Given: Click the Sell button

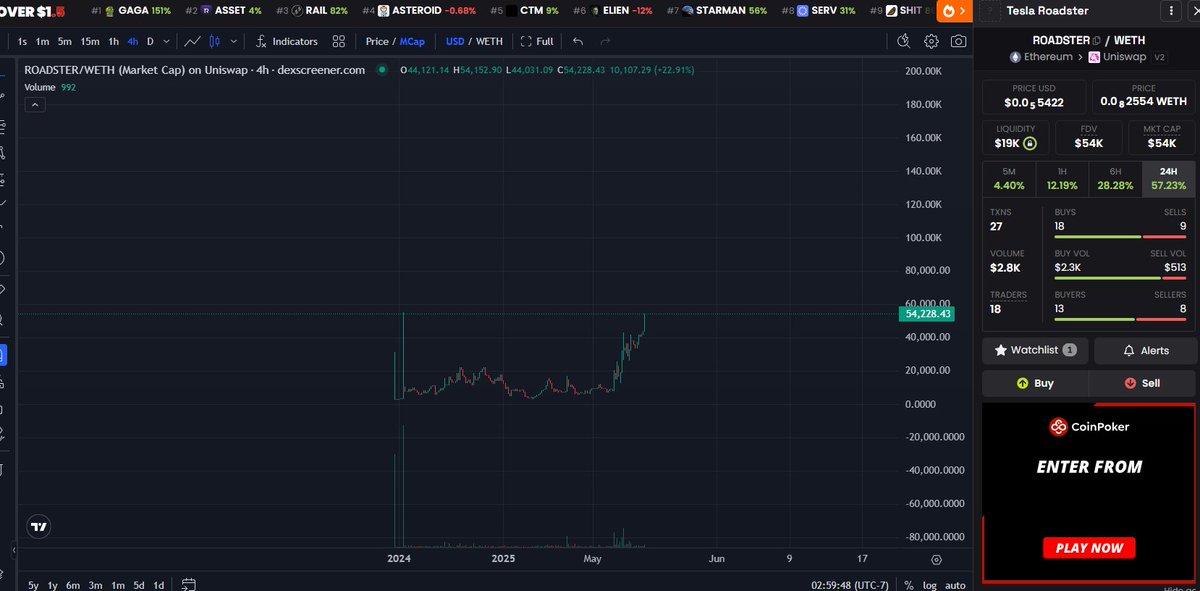Looking at the screenshot, I should 1142,383.
